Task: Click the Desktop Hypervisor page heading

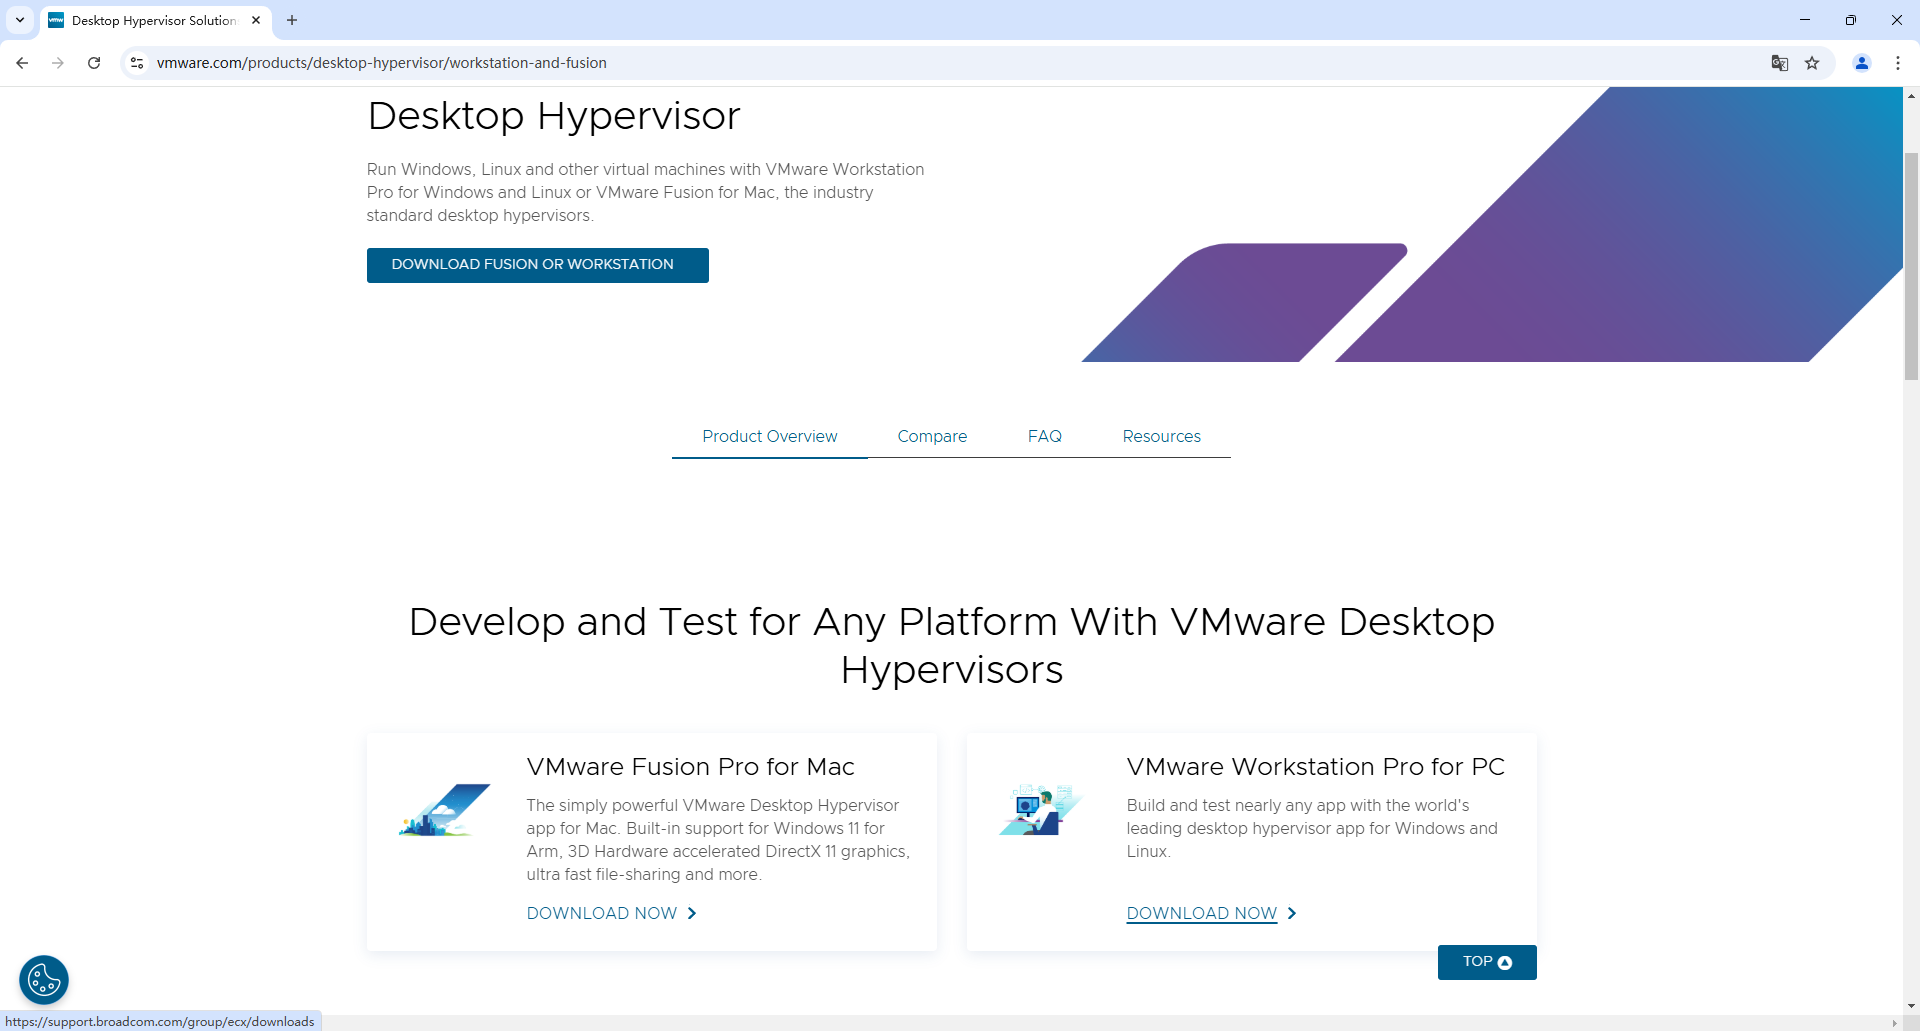Action: 554,116
